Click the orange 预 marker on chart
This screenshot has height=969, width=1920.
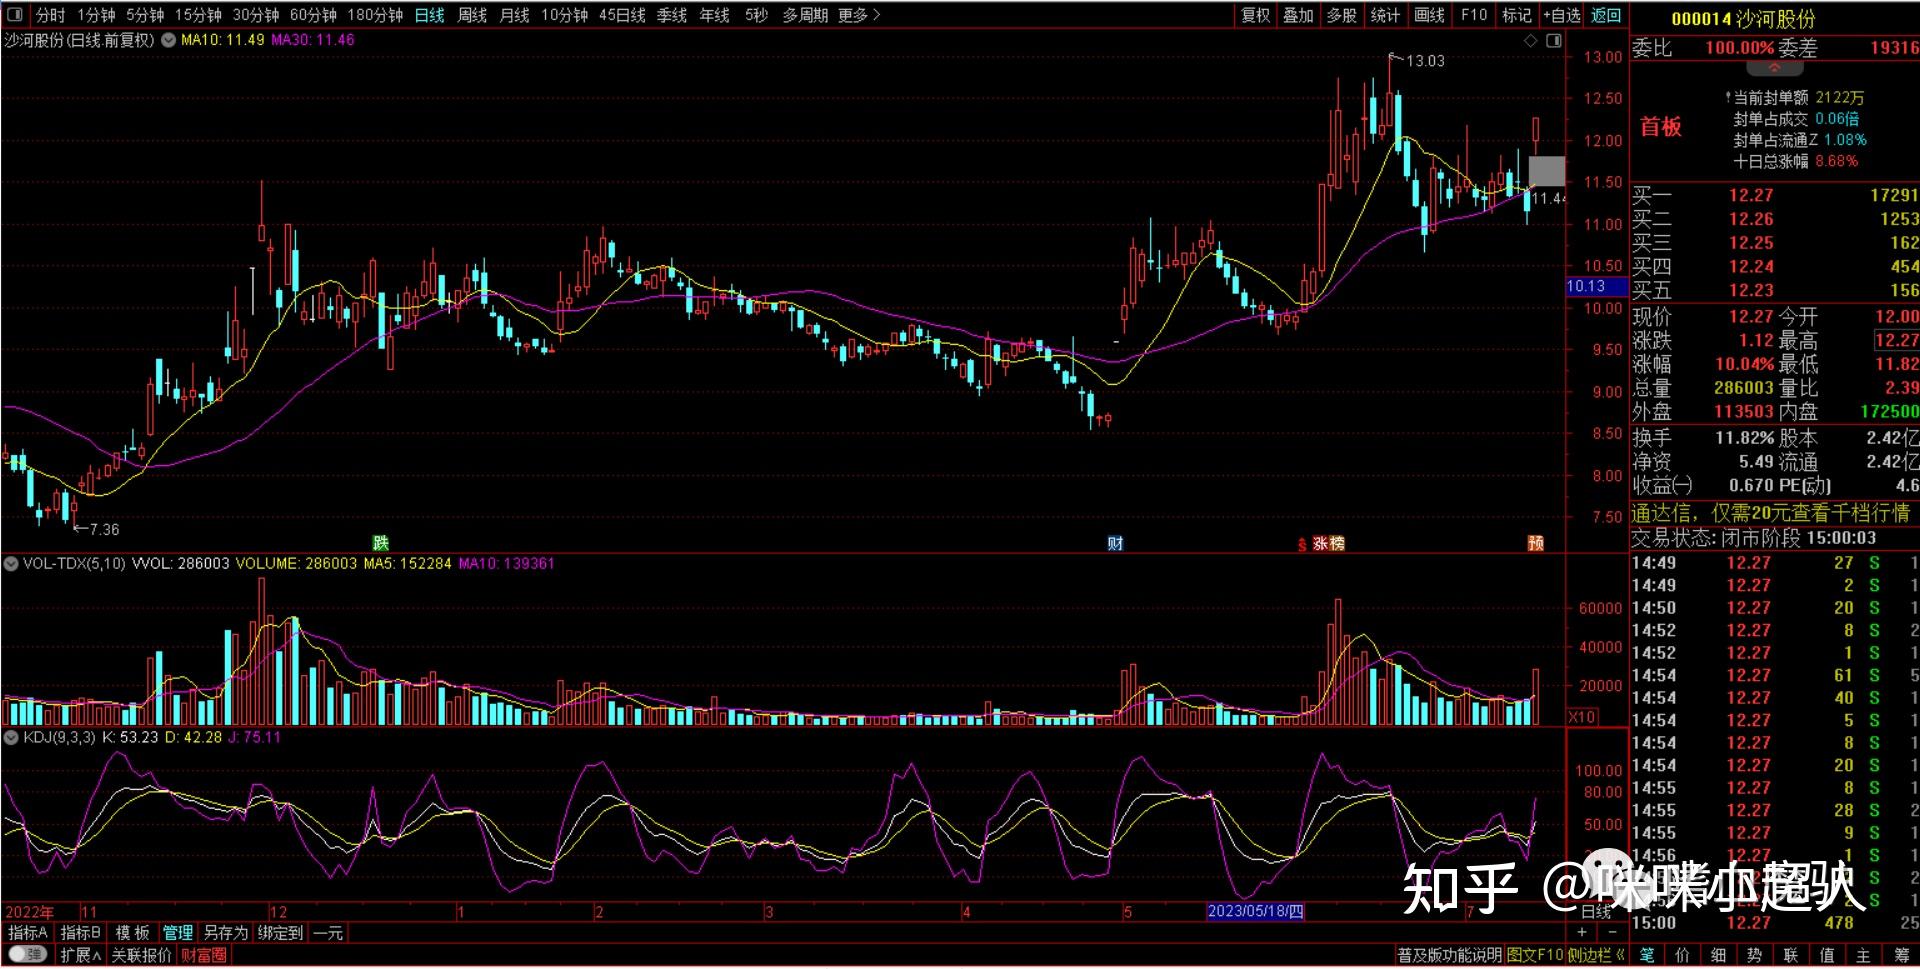click(x=1536, y=543)
